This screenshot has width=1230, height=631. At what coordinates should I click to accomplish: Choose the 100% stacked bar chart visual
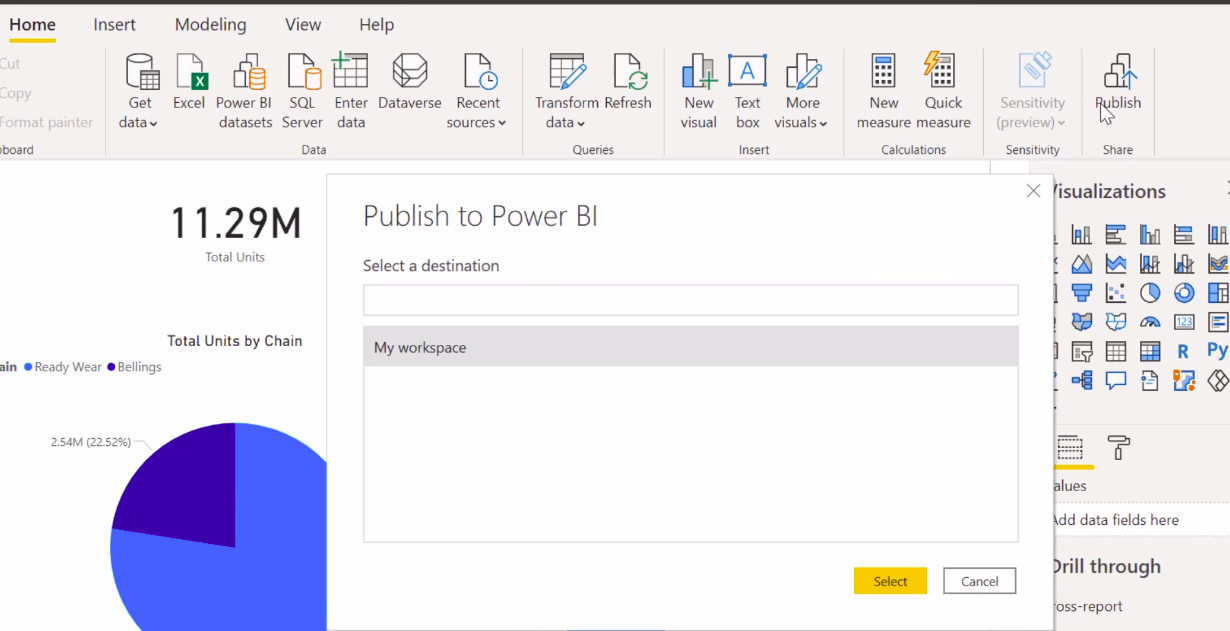[x=1184, y=235]
